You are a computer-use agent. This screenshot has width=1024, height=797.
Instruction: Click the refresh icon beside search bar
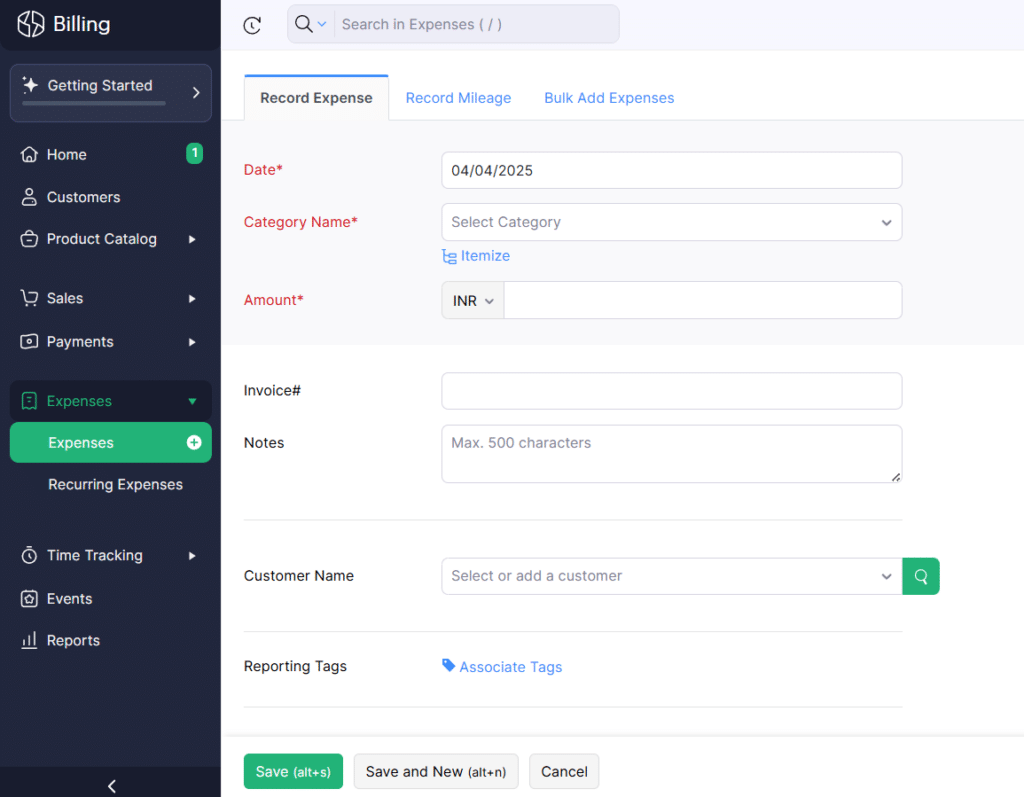point(252,25)
